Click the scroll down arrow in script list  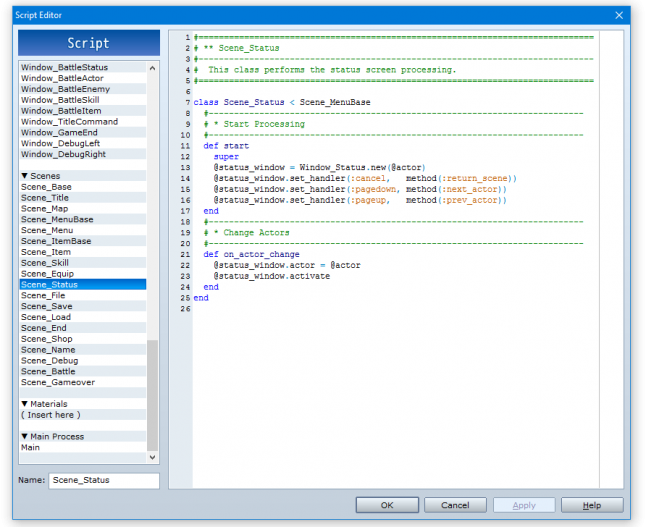pyautogui.click(x=153, y=457)
